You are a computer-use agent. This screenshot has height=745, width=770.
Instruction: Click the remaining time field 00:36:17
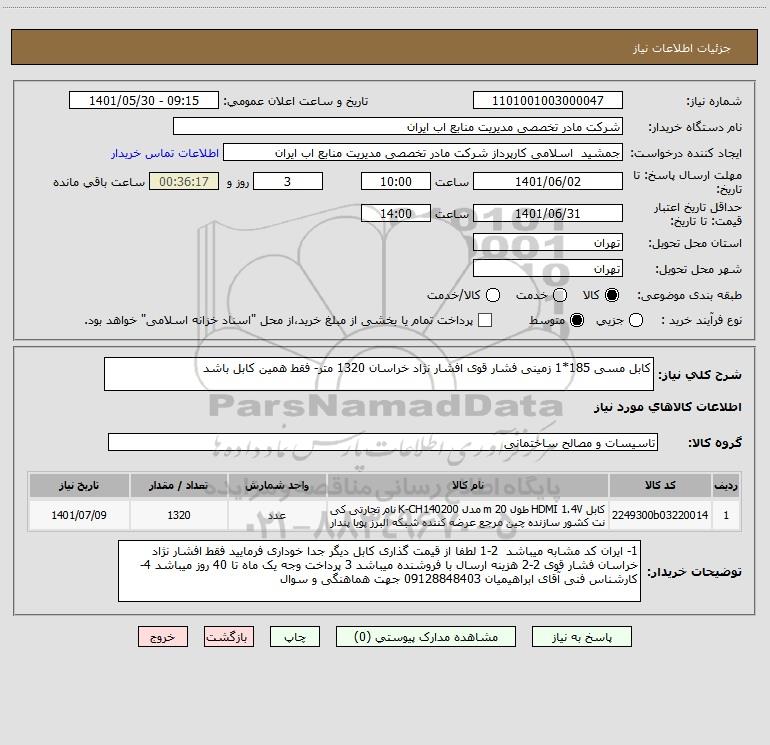click(x=184, y=181)
